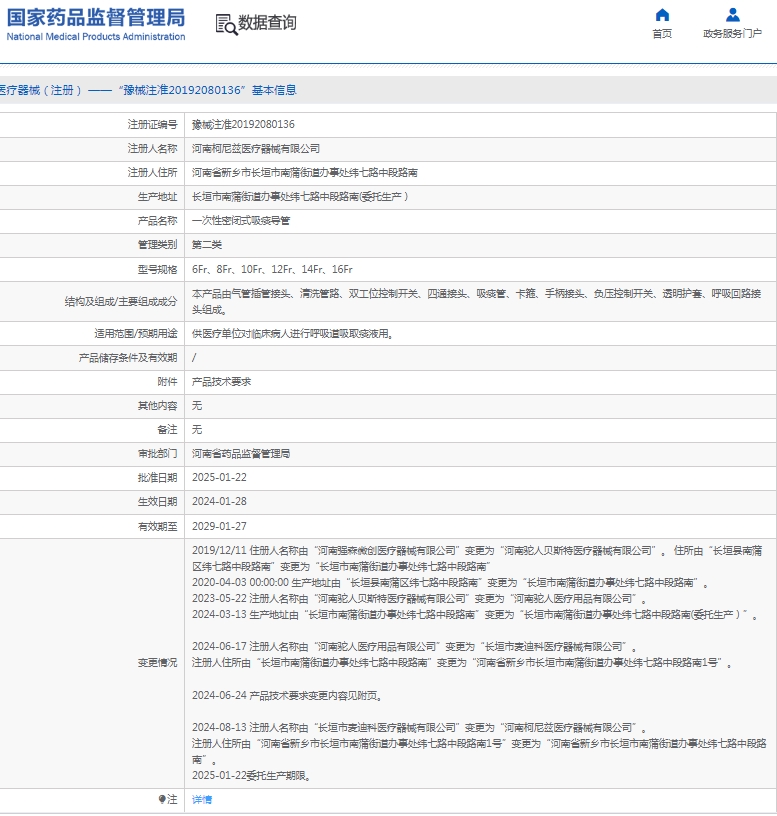Click registrant name 河南柯尼兹医疗器械有限公司
This screenshot has height=816, width=777.
tap(256, 148)
